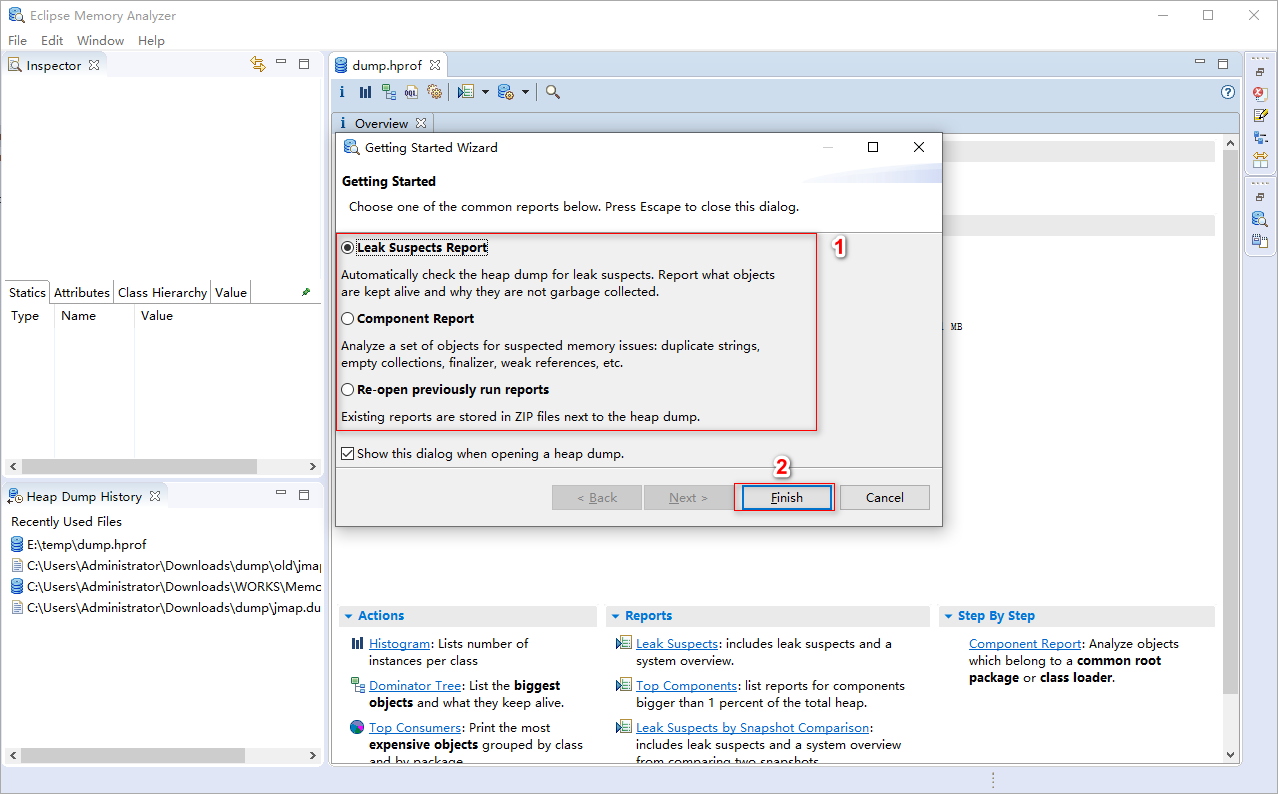
Task: Click Finish in the Getting Started Wizard
Action: tap(786, 497)
